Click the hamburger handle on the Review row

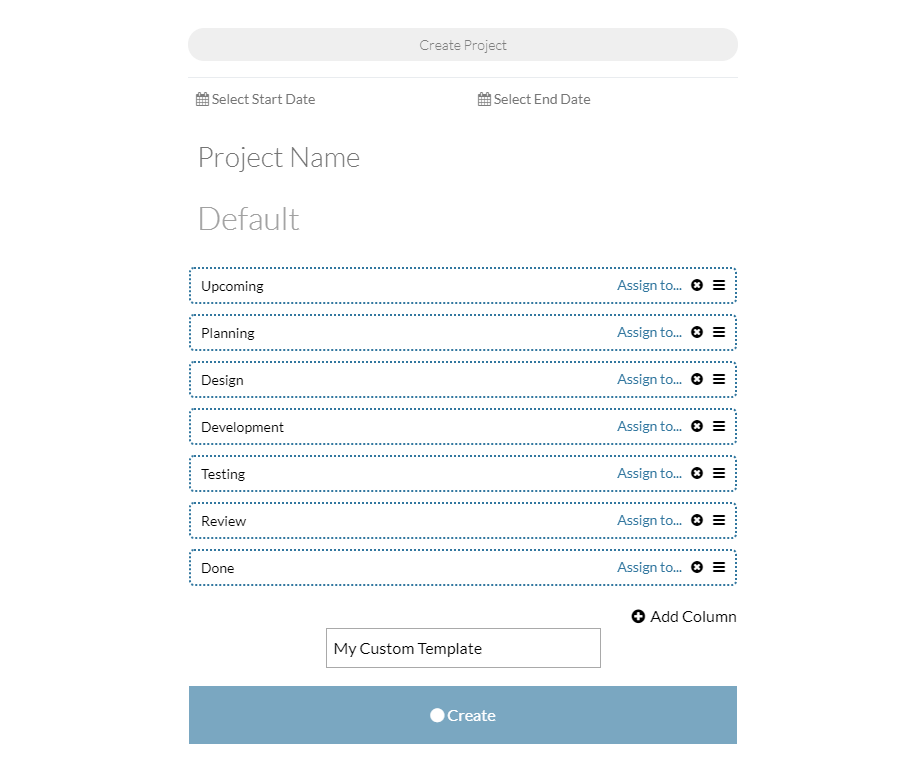coord(719,520)
